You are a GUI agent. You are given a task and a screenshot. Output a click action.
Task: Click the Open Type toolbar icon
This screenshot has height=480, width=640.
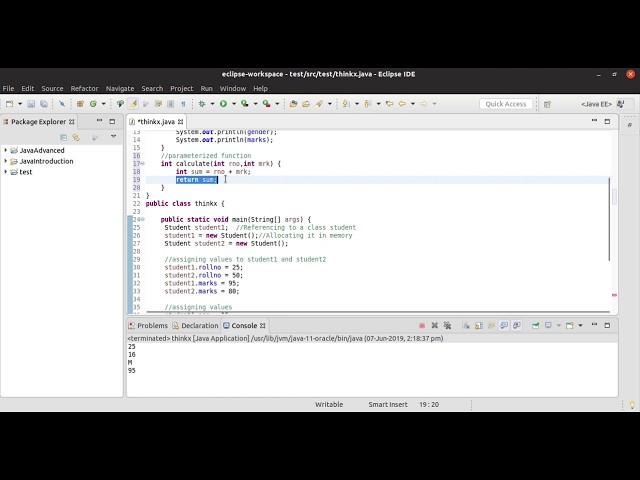pyautogui.click(x=293, y=104)
